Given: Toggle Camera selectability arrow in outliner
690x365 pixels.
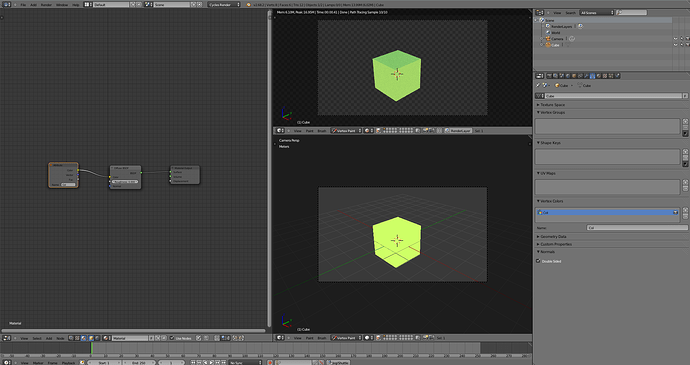Looking at the screenshot, I should (682, 39).
